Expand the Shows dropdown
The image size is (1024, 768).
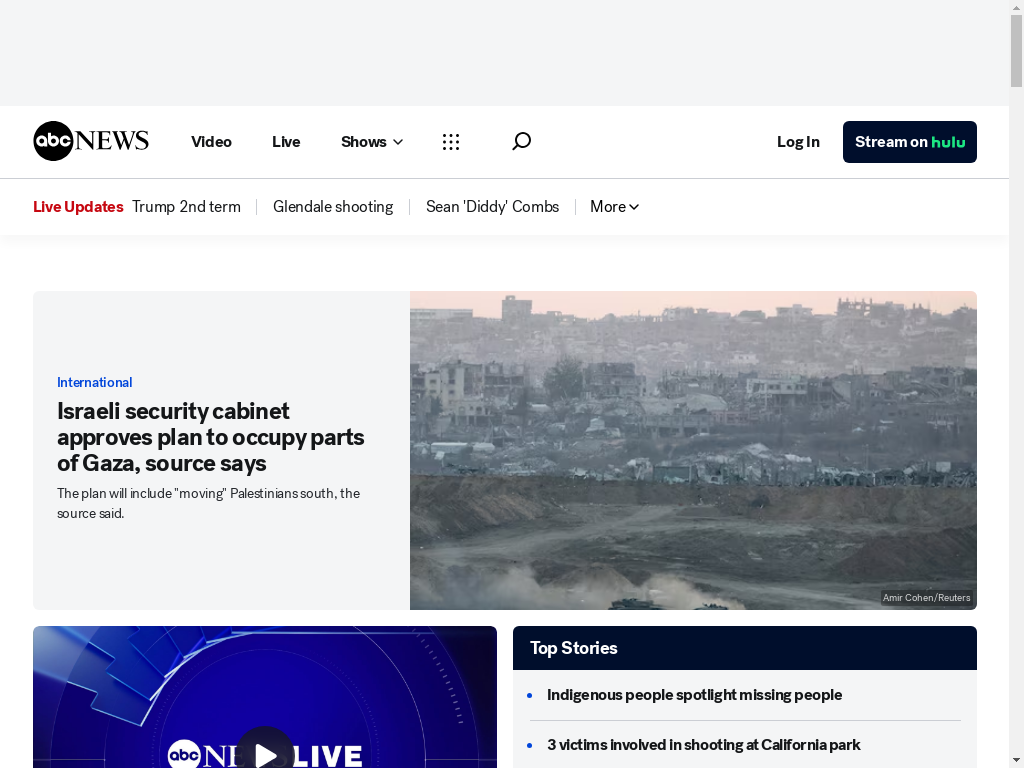point(372,142)
